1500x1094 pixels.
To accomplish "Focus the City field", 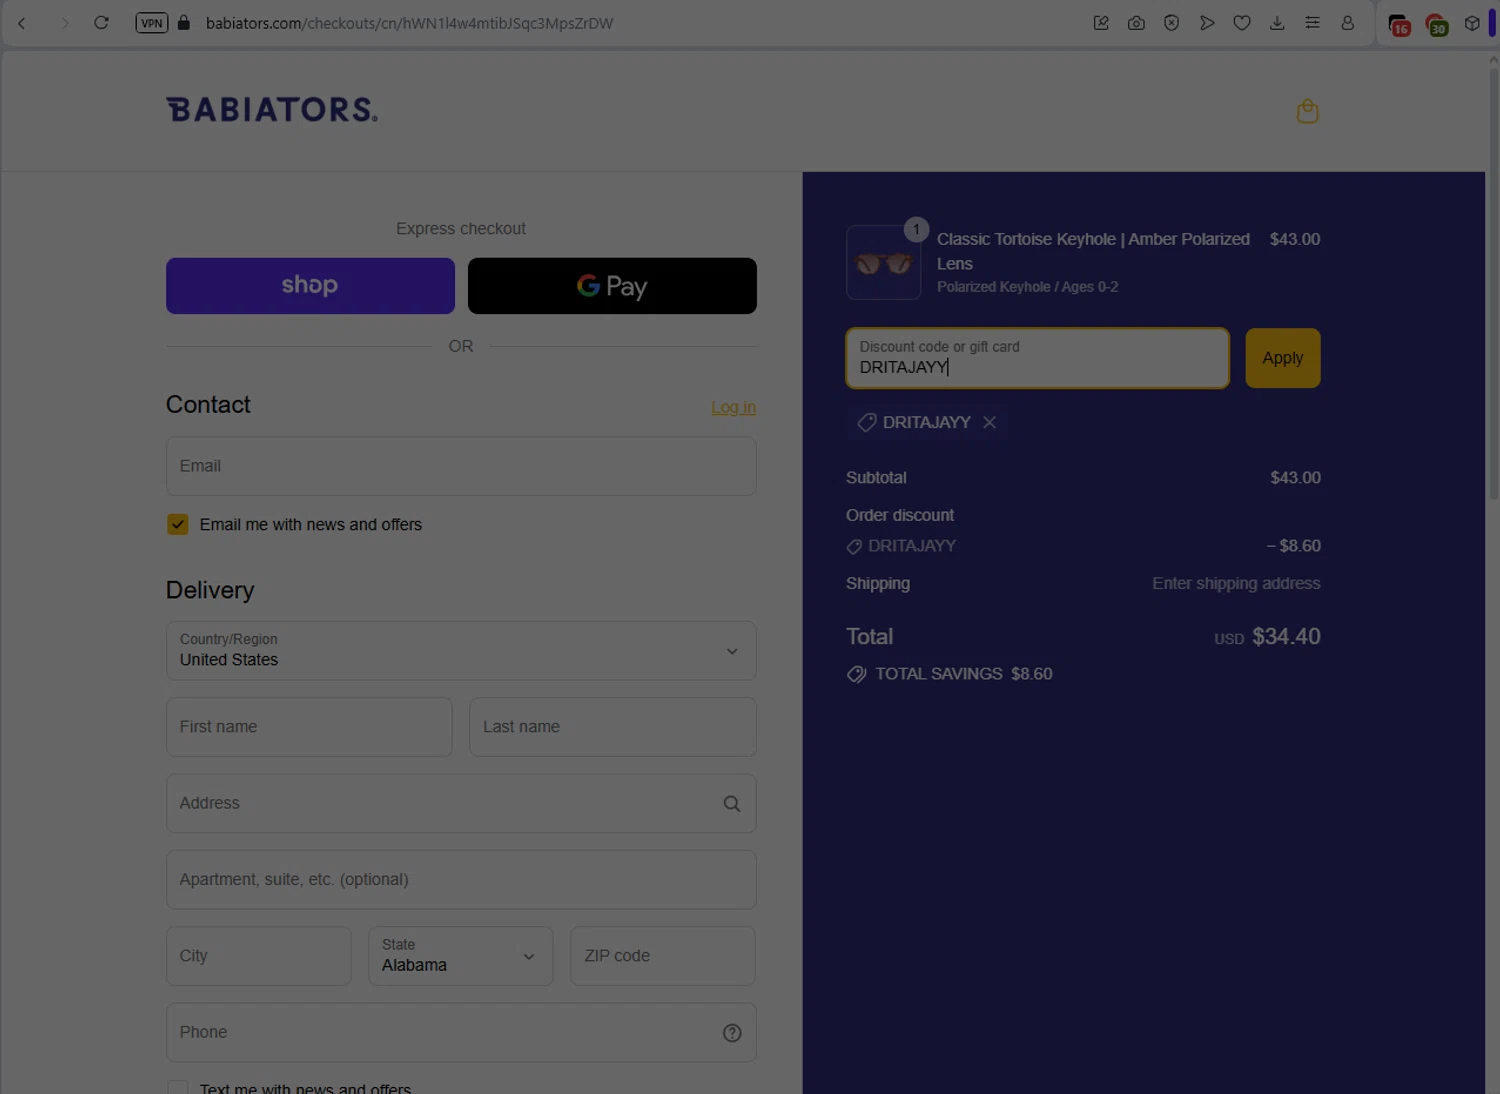I will click(259, 956).
